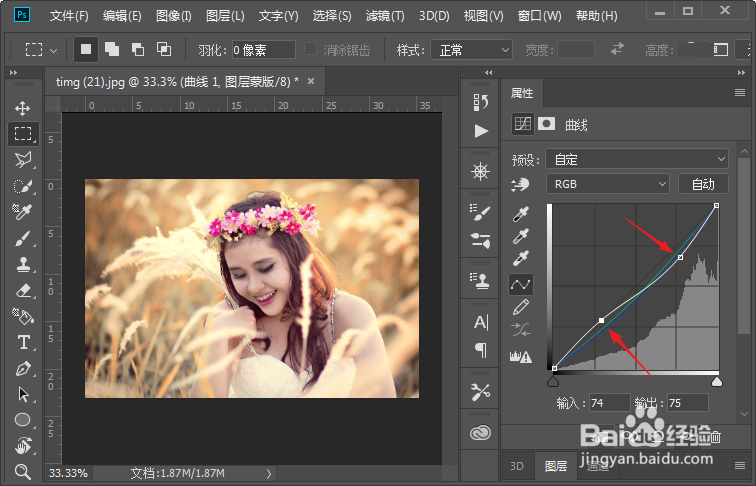Select the Polygonal Lasso tool

pos(23,160)
